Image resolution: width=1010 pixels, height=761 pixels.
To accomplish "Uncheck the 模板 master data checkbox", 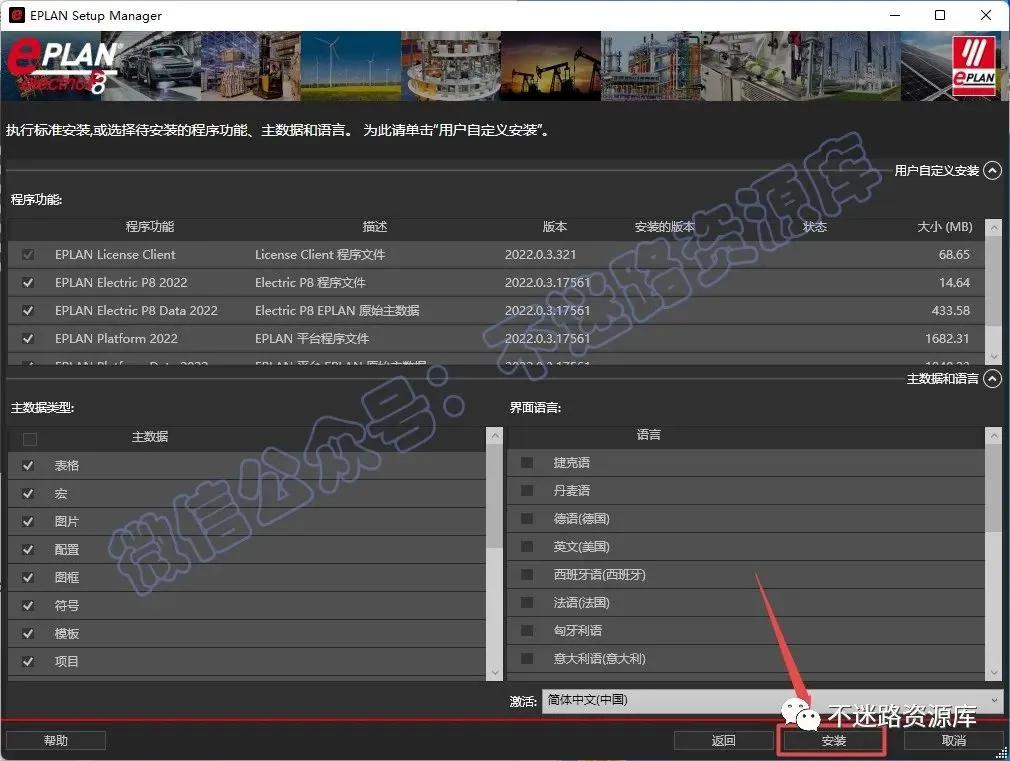I will point(28,633).
